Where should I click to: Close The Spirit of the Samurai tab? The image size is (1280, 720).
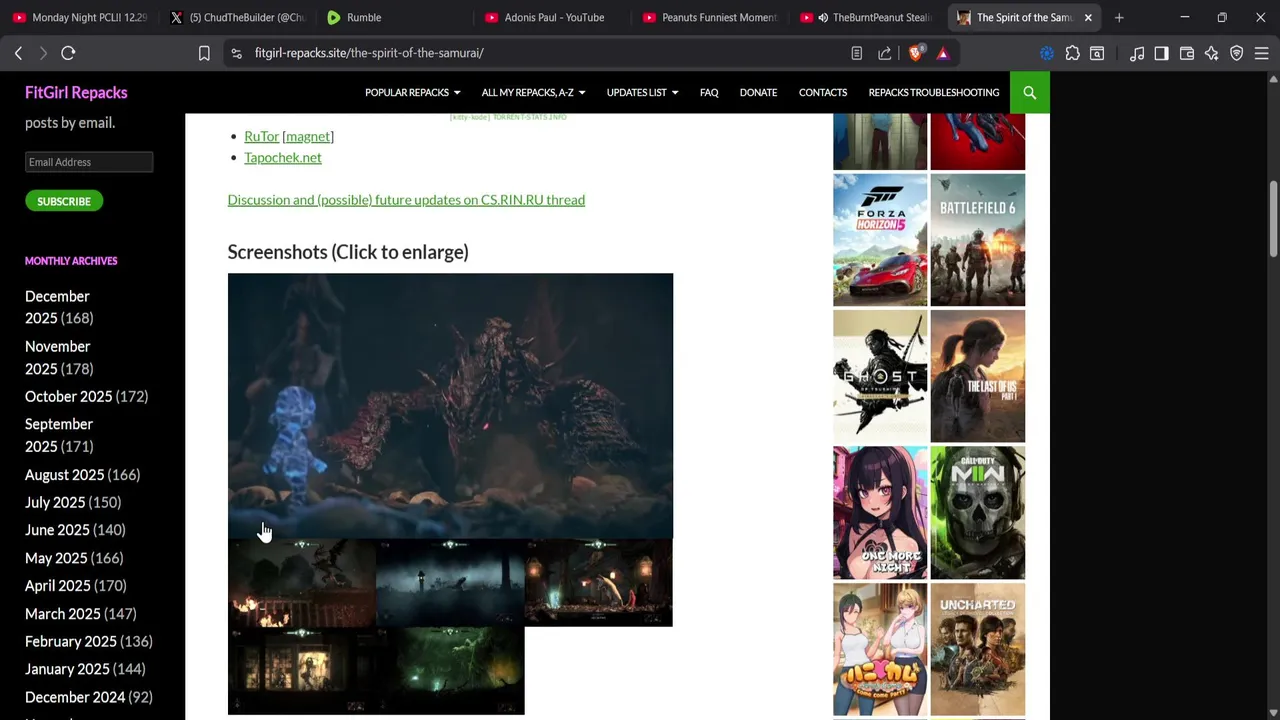coord(1088,17)
